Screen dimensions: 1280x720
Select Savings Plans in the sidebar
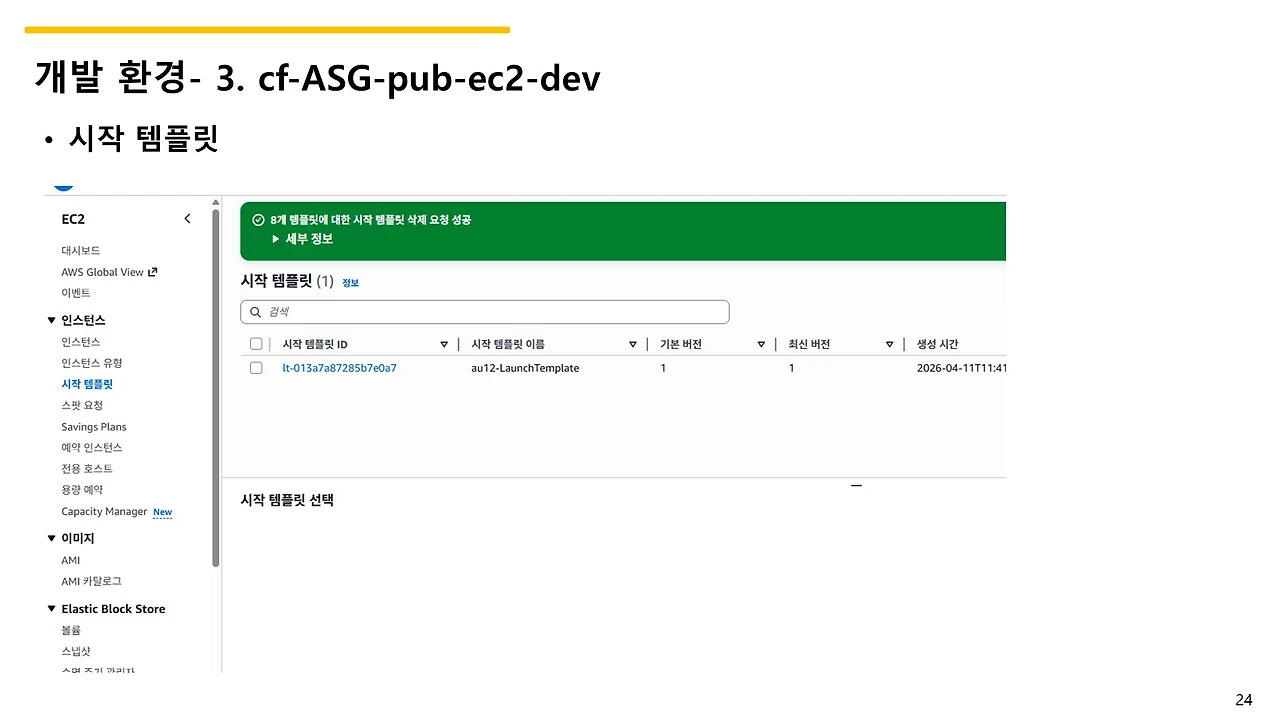click(x=93, y=426)
